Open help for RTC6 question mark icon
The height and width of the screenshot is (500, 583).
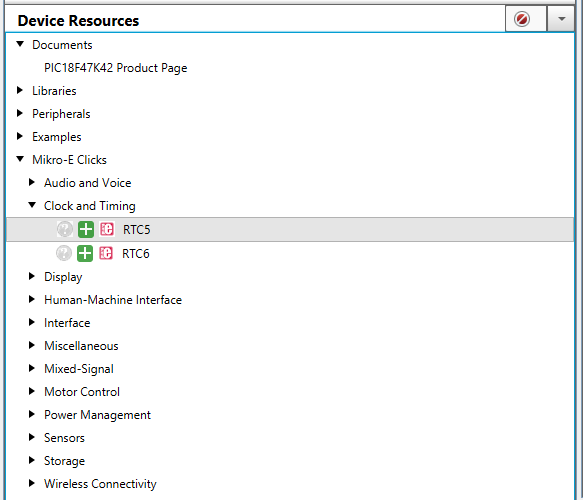point(64,254)
